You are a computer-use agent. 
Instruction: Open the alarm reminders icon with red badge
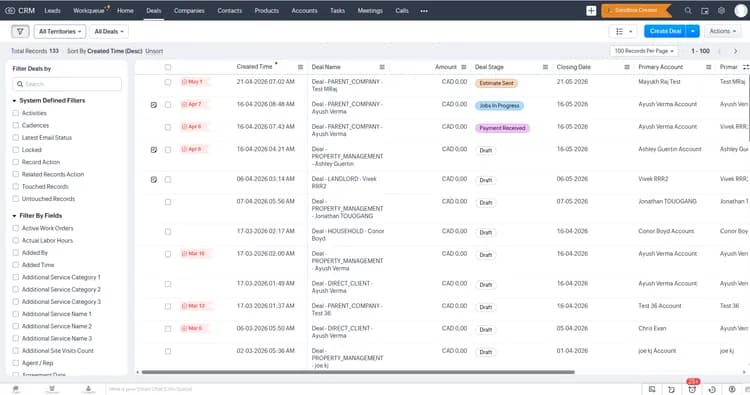[692, 389]
